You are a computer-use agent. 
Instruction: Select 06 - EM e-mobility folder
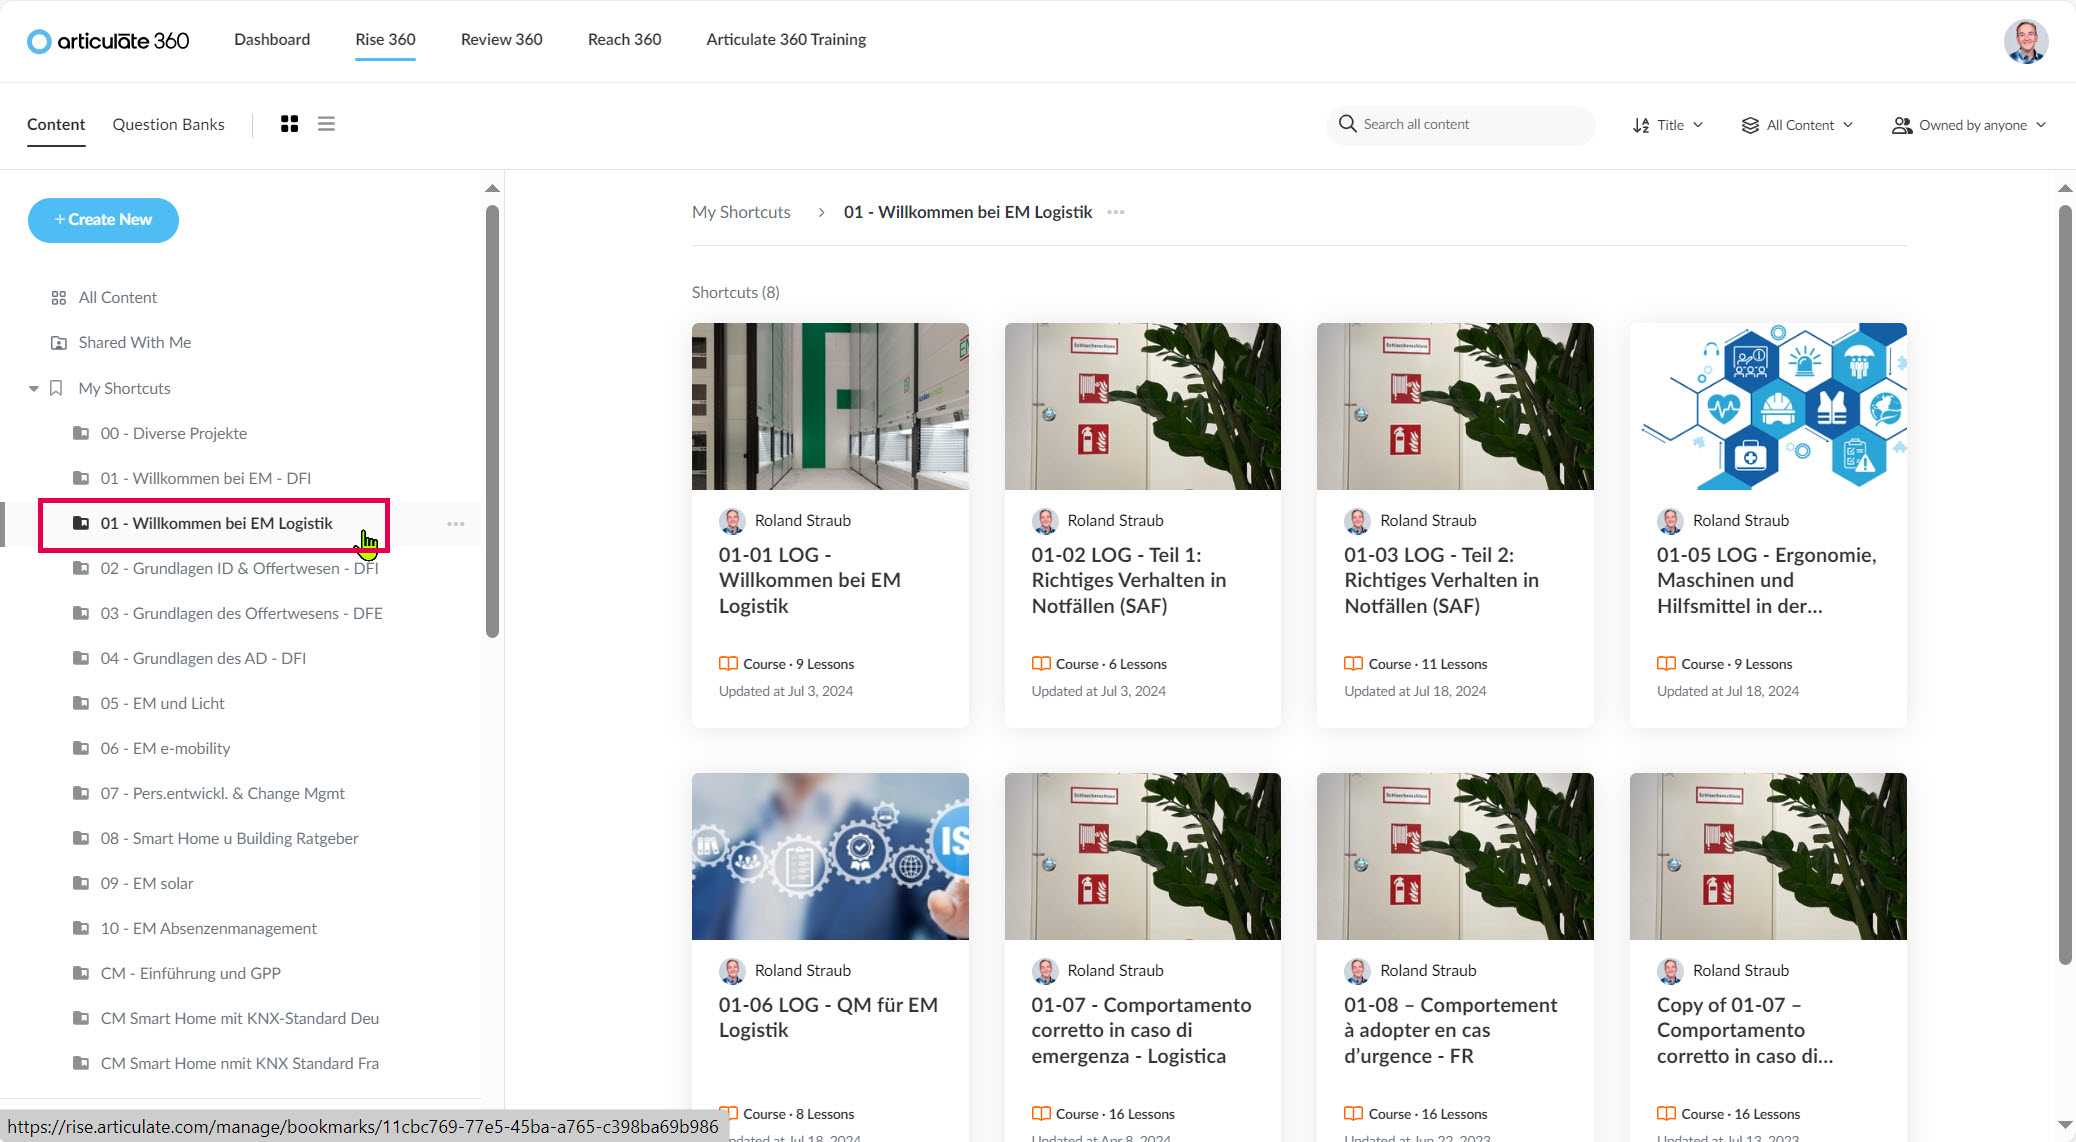tap(165, 748)
